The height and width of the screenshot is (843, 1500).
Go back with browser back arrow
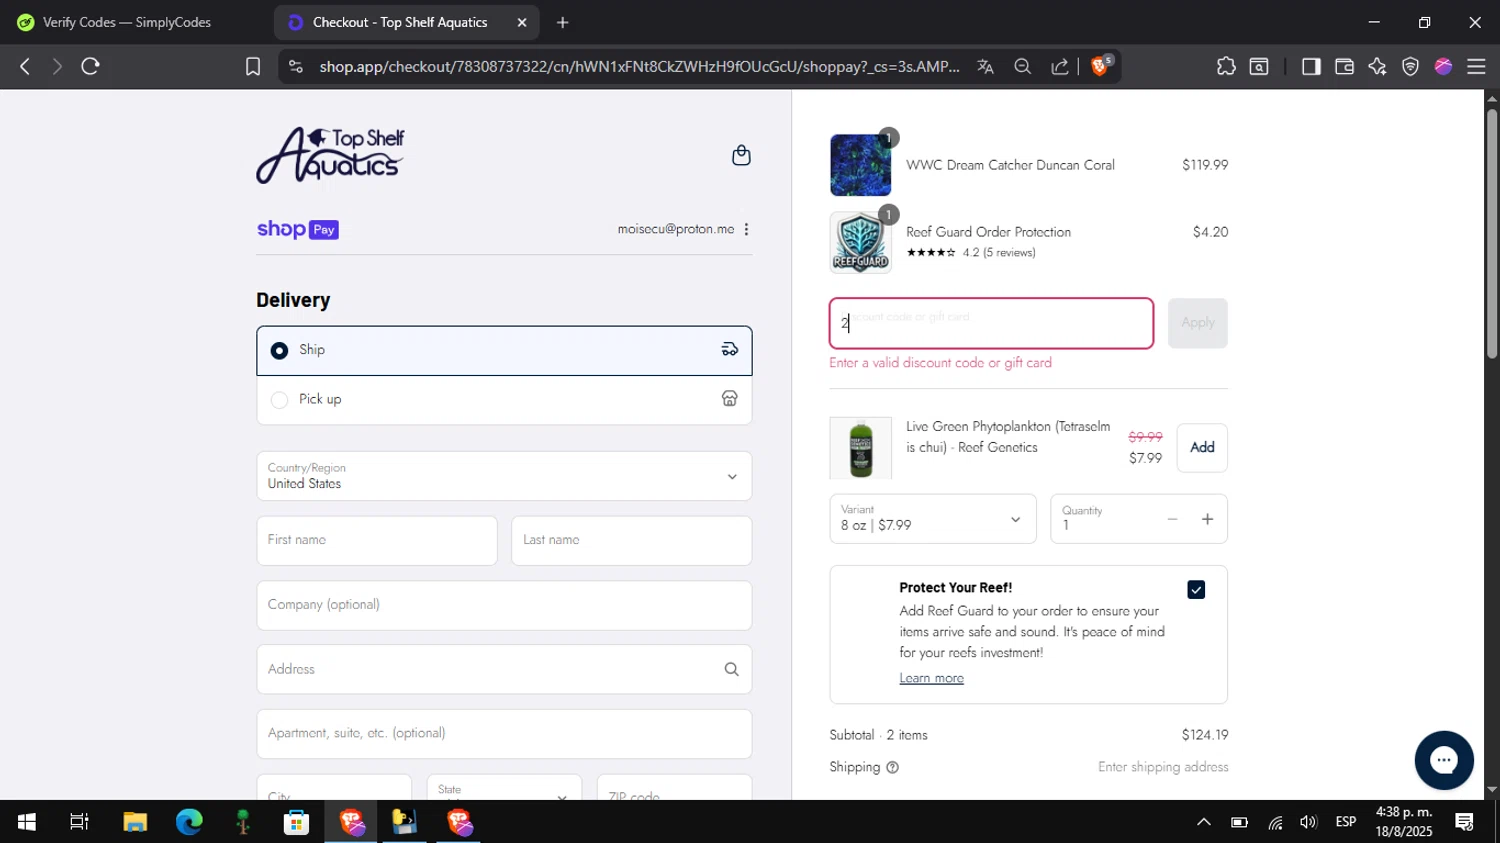coord(24,66)
